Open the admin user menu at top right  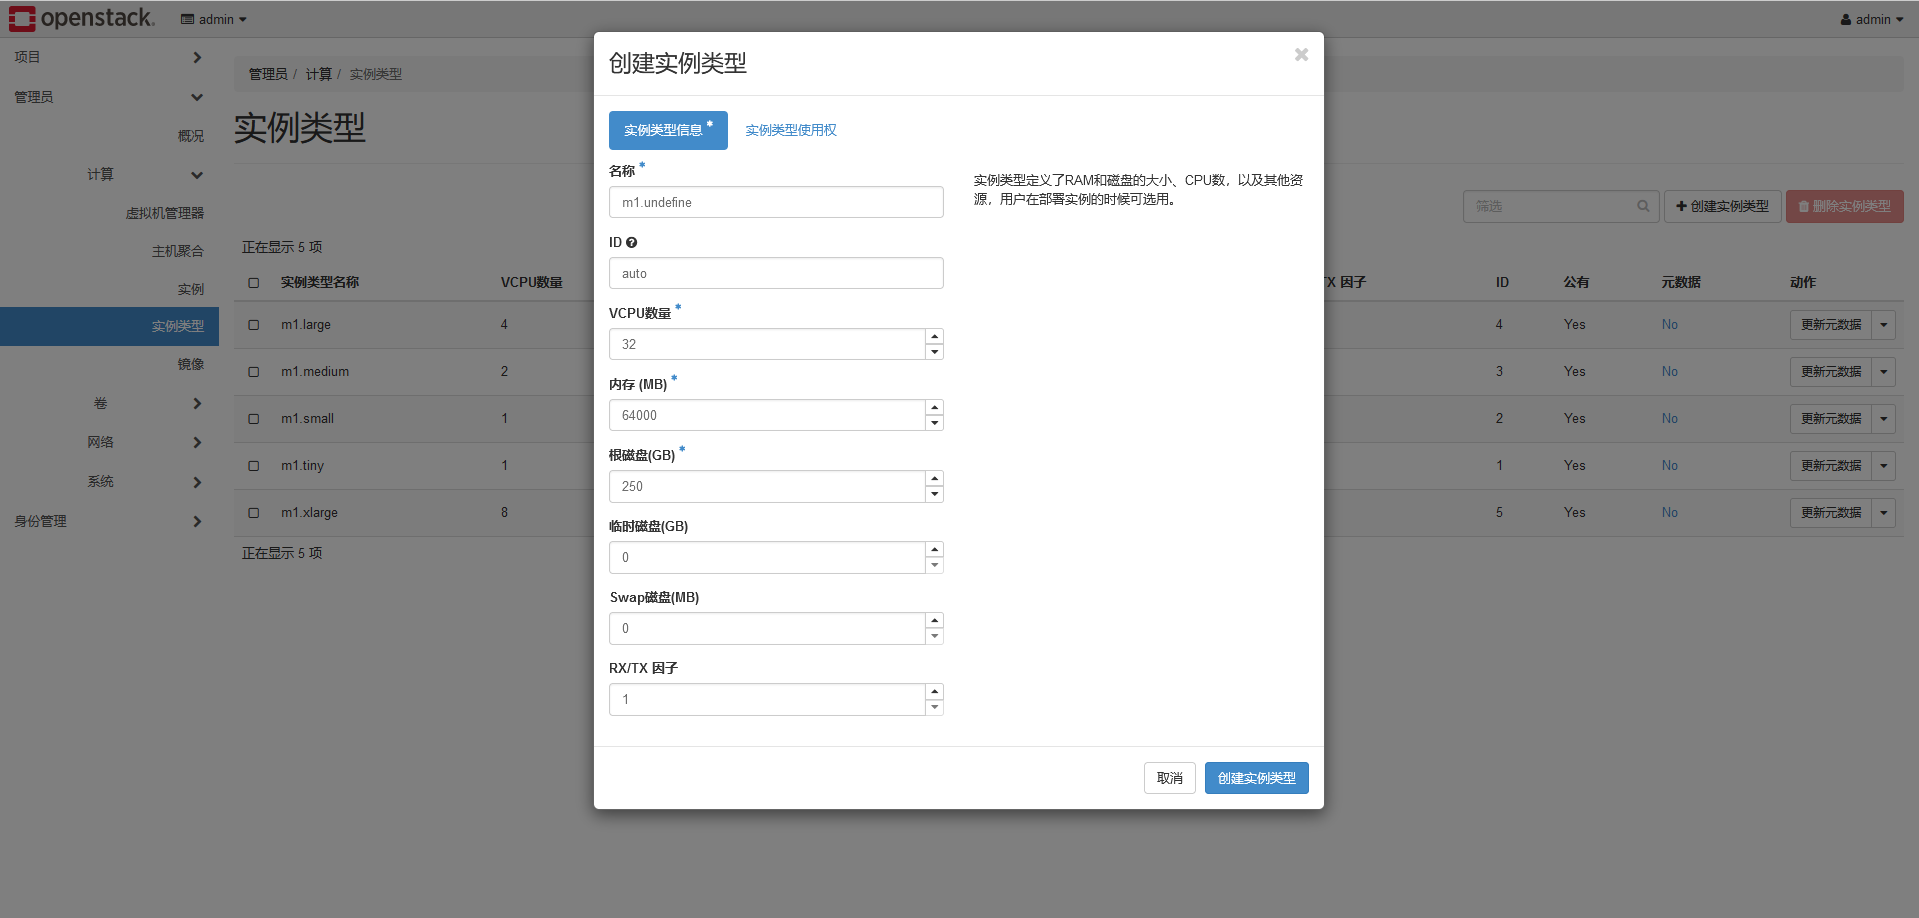tap(1872, 19)
